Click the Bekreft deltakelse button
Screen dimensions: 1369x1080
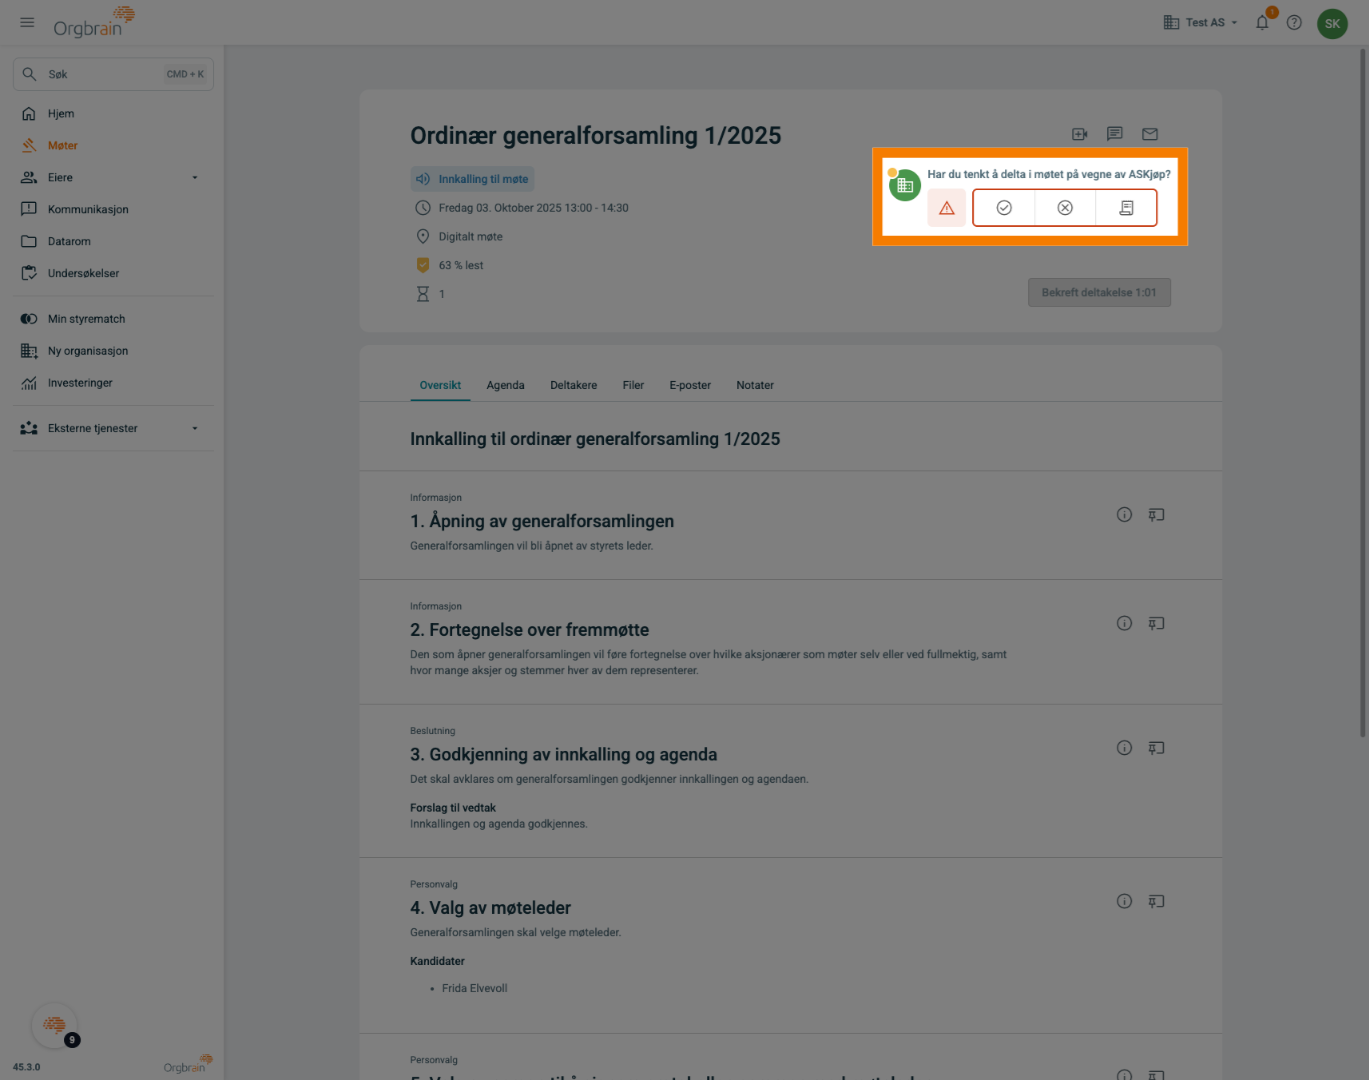(1099, 293)
